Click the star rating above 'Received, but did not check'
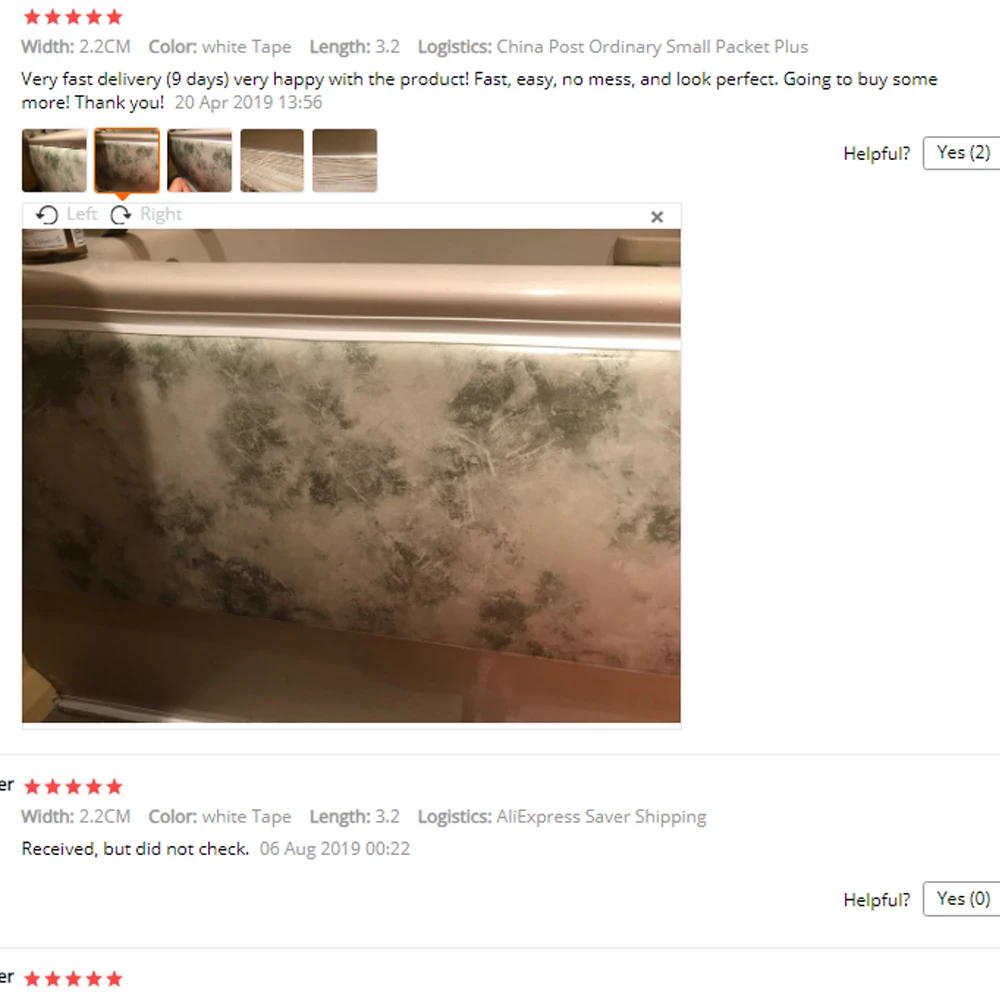1000x1000 pixels. [73, 787]
